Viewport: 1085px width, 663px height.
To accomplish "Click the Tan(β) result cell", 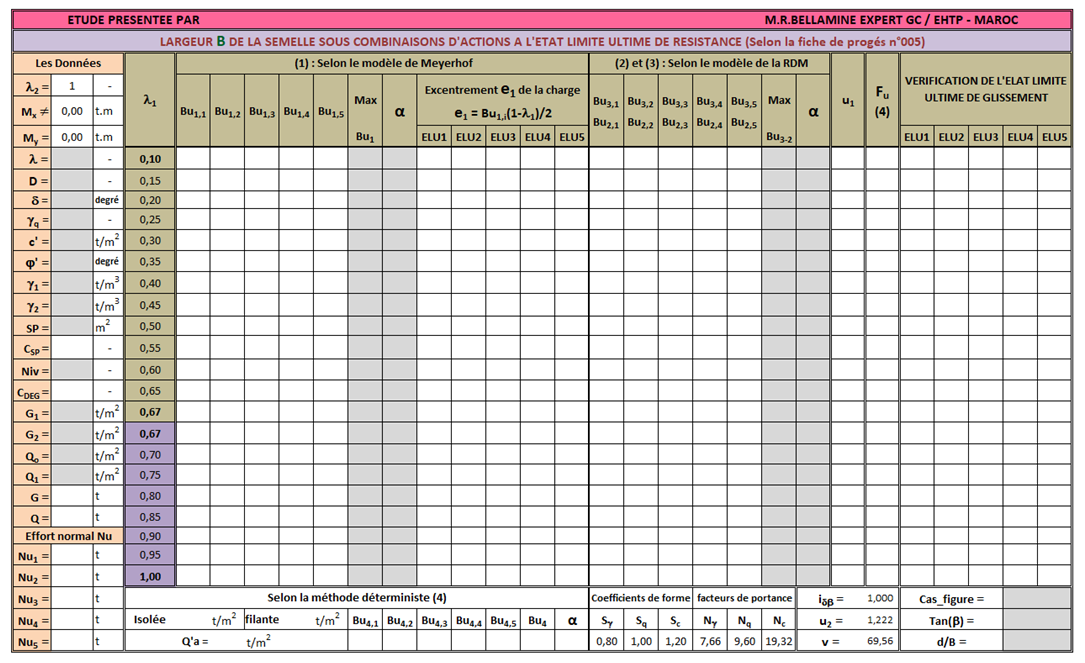I will 1037,620.
